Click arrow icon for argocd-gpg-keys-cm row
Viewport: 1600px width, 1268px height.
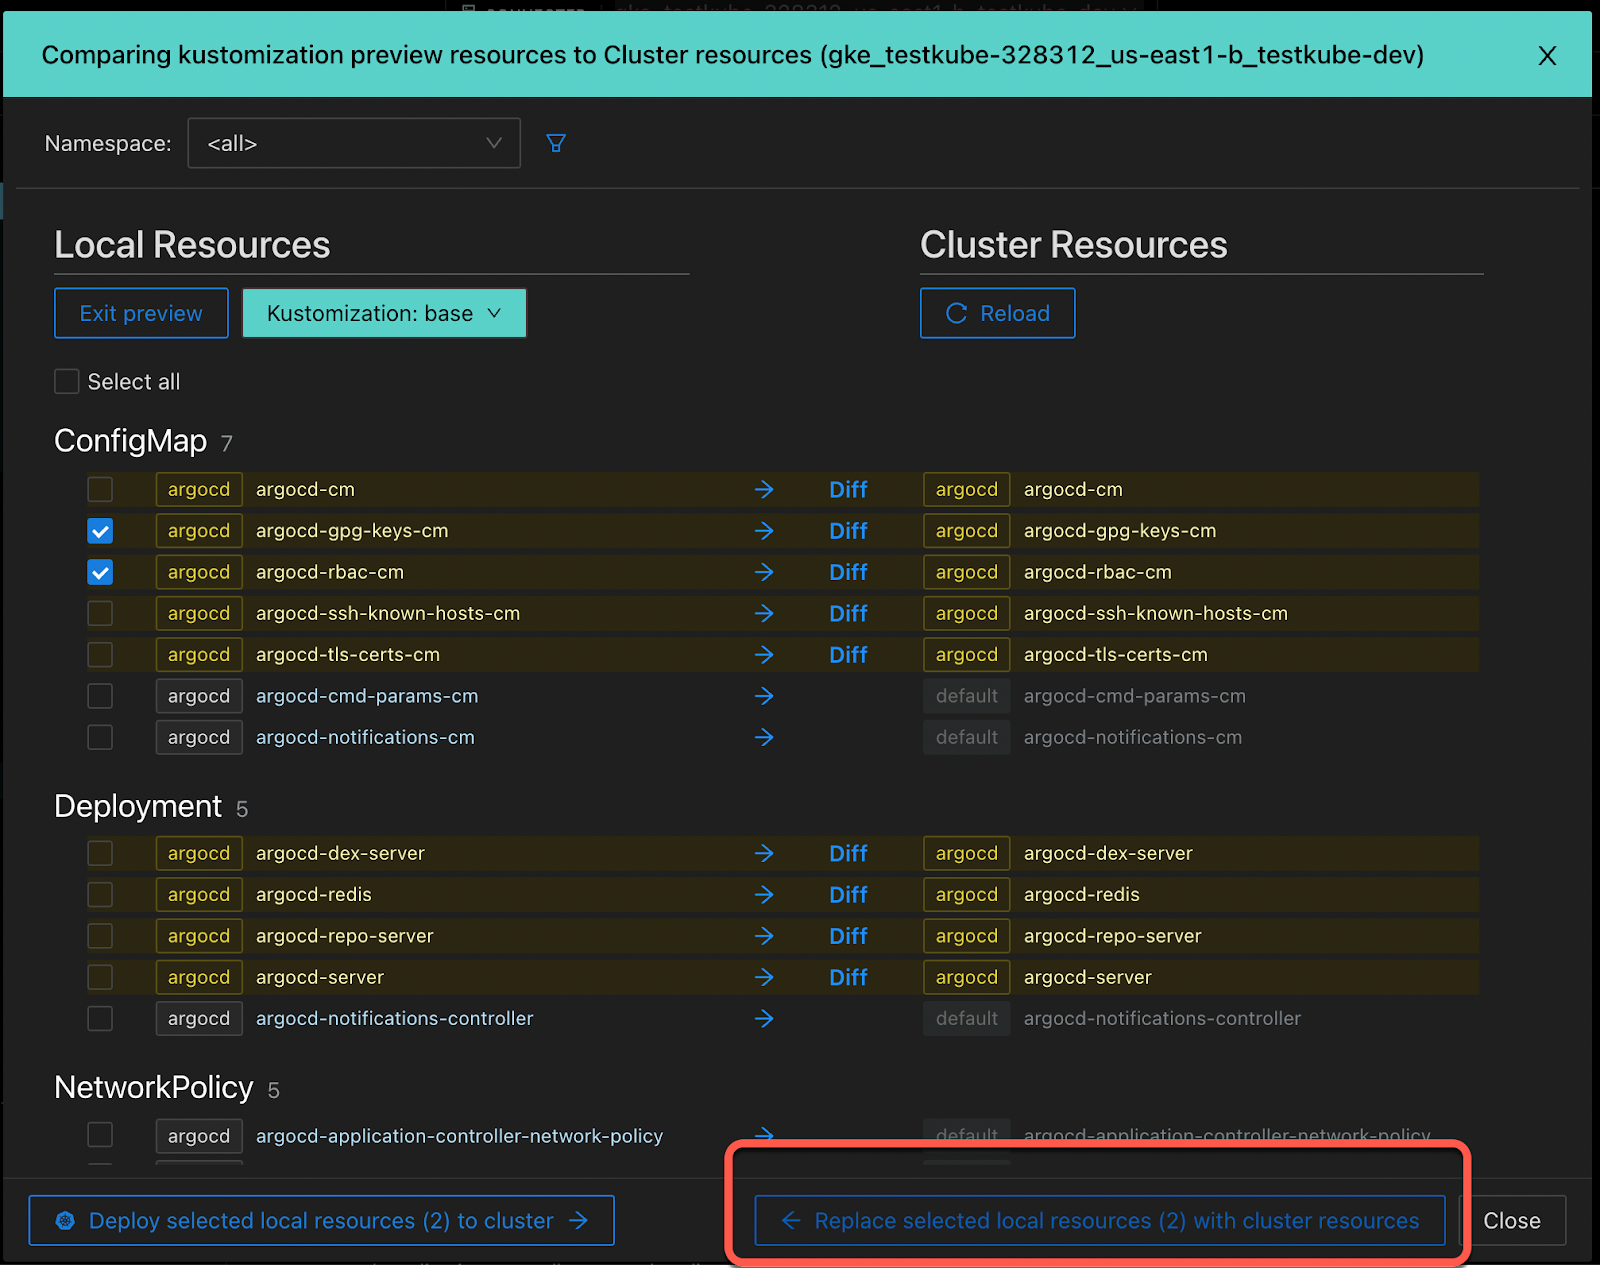(x=764, y=531)
